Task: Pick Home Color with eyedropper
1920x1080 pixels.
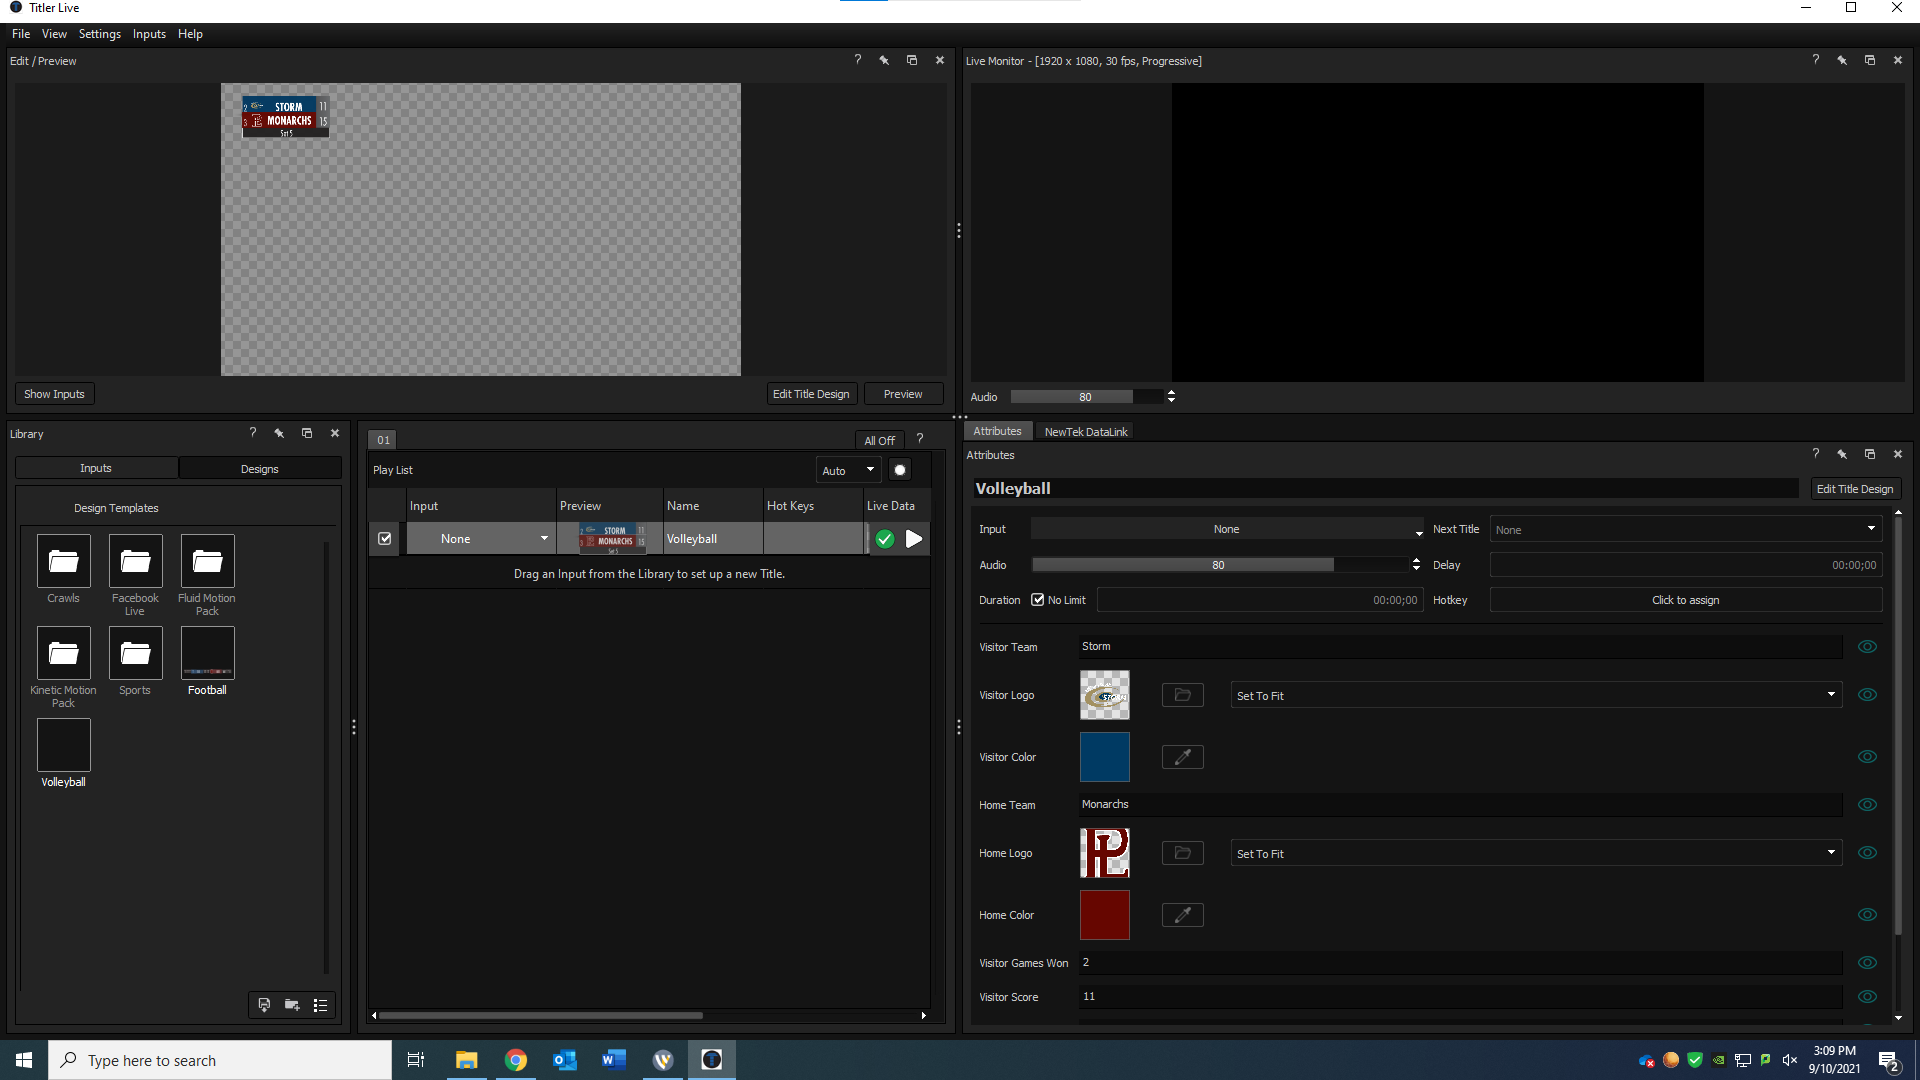Action: [1182, 915]
